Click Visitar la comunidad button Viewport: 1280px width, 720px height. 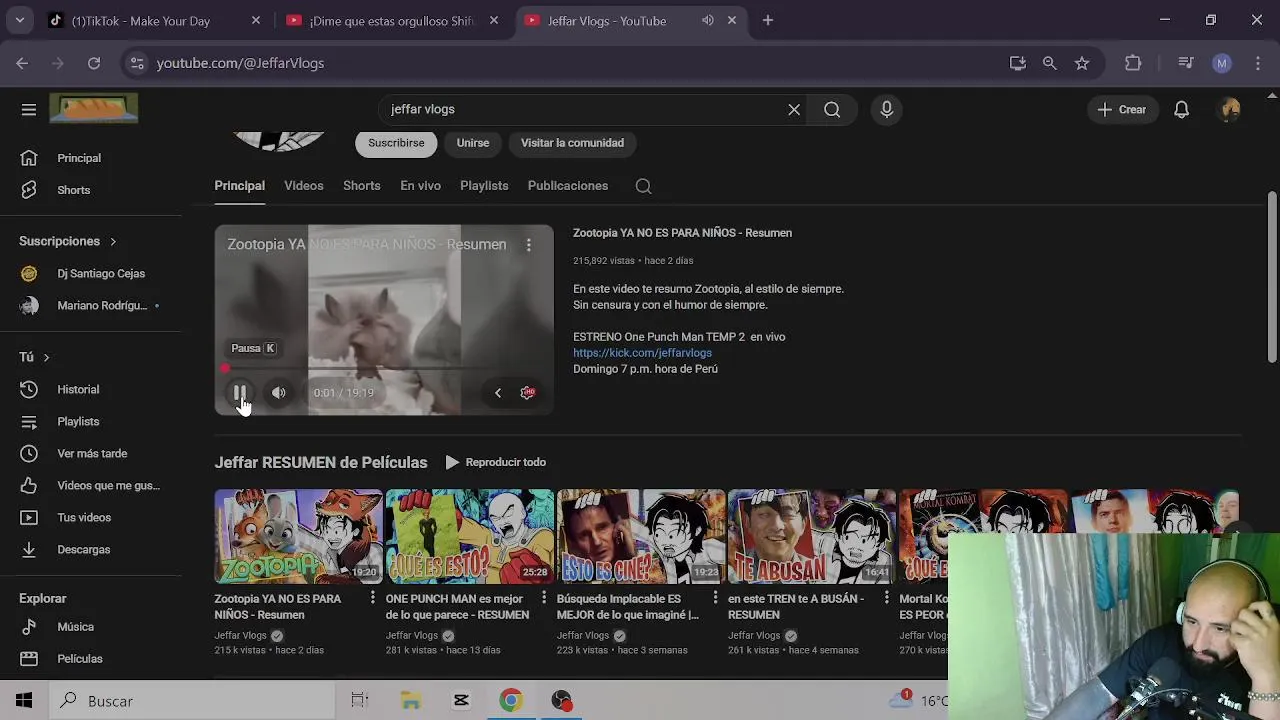[572, 143]
